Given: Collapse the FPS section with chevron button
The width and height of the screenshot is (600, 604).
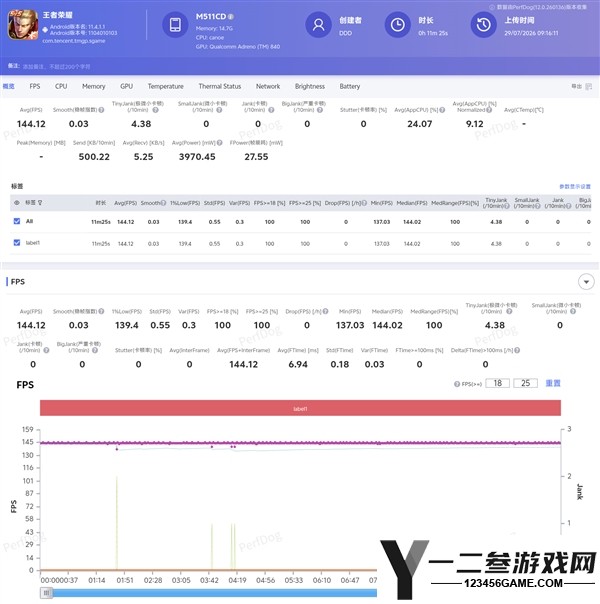Looking at the screenshot, I should click(586, 282).
